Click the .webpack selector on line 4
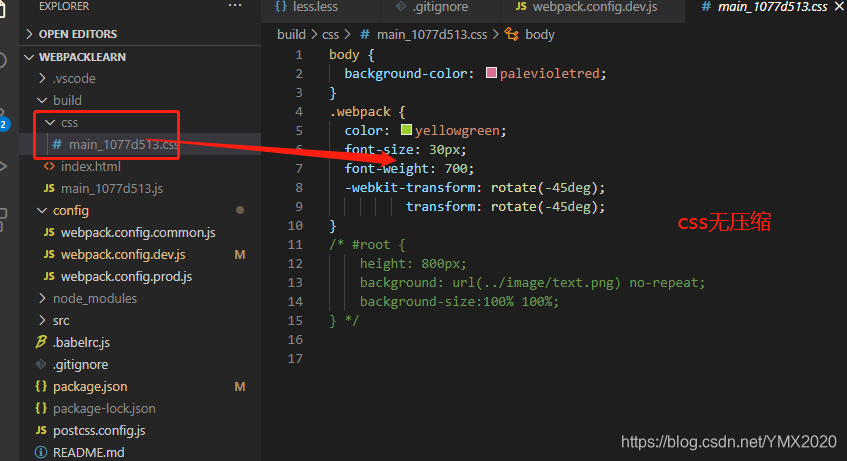Viewport: 847px width, 461px height. point(360,112)
